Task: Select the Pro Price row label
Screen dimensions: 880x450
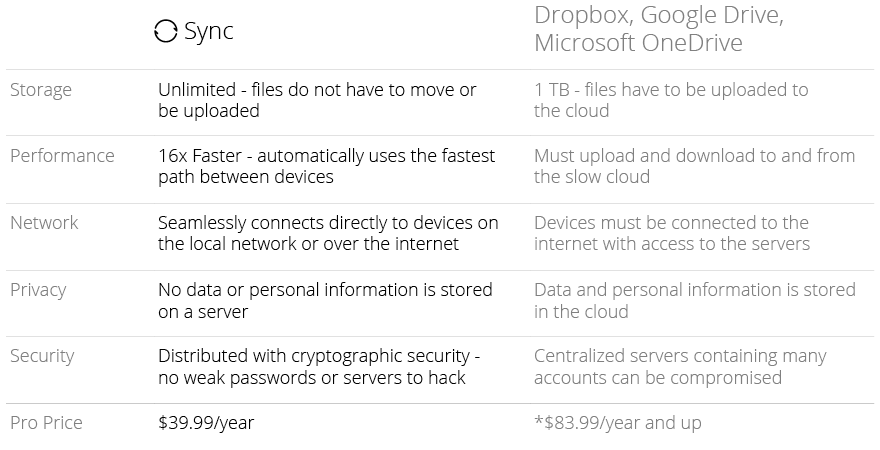Action: (x=47, y=423)
